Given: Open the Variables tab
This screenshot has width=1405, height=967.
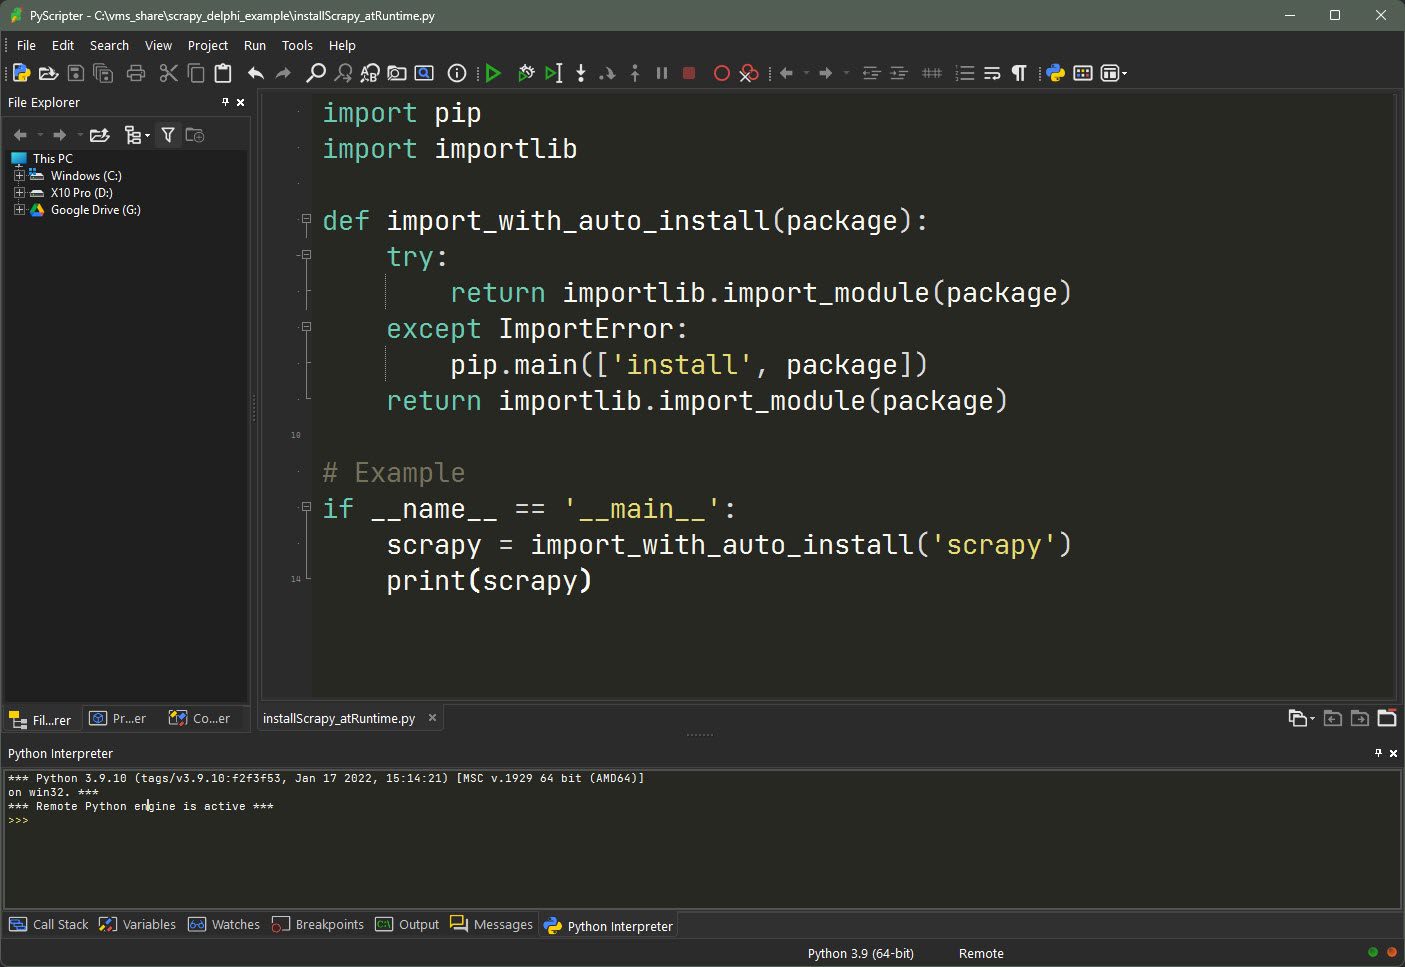Looking at the screenshot, I should [138, 925].
